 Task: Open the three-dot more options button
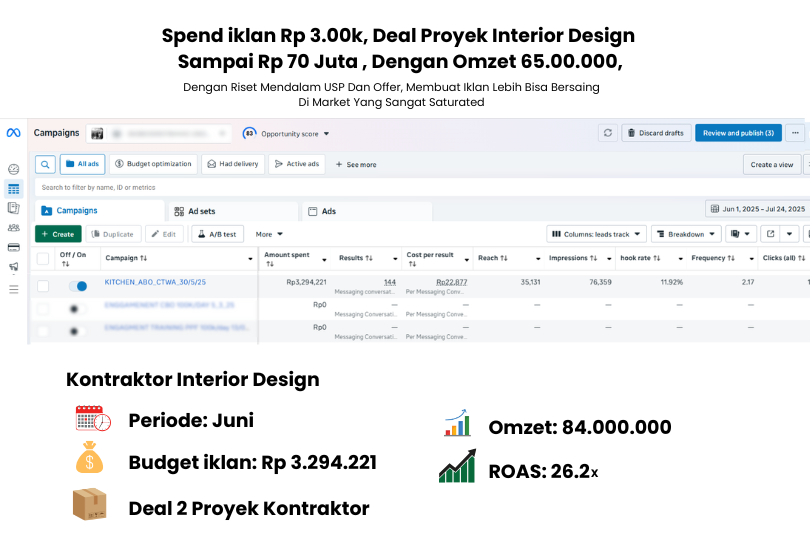click(795, 133)
